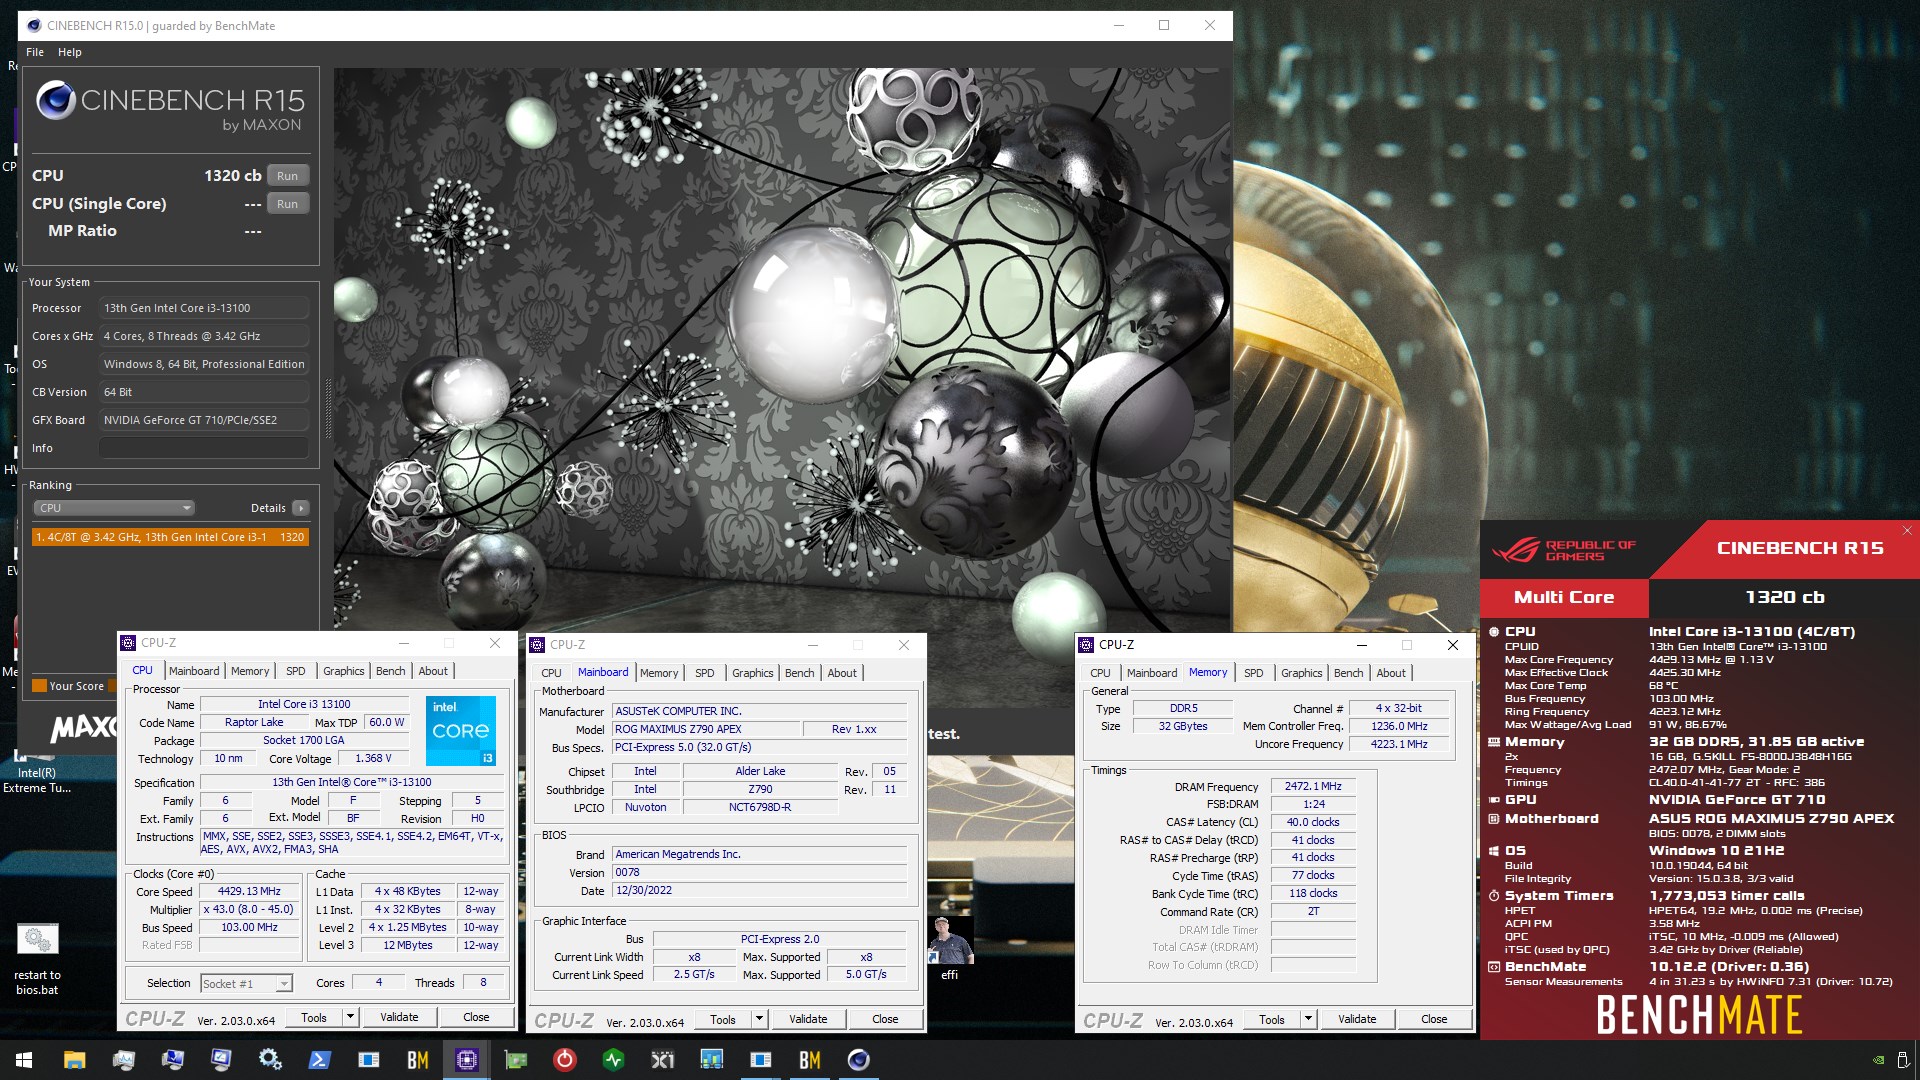This screenshot has height=1080, width=1920.
Task: Open BenchMate icon beside the CPU-Z taskbar icon
Action: coord(417,1060)
